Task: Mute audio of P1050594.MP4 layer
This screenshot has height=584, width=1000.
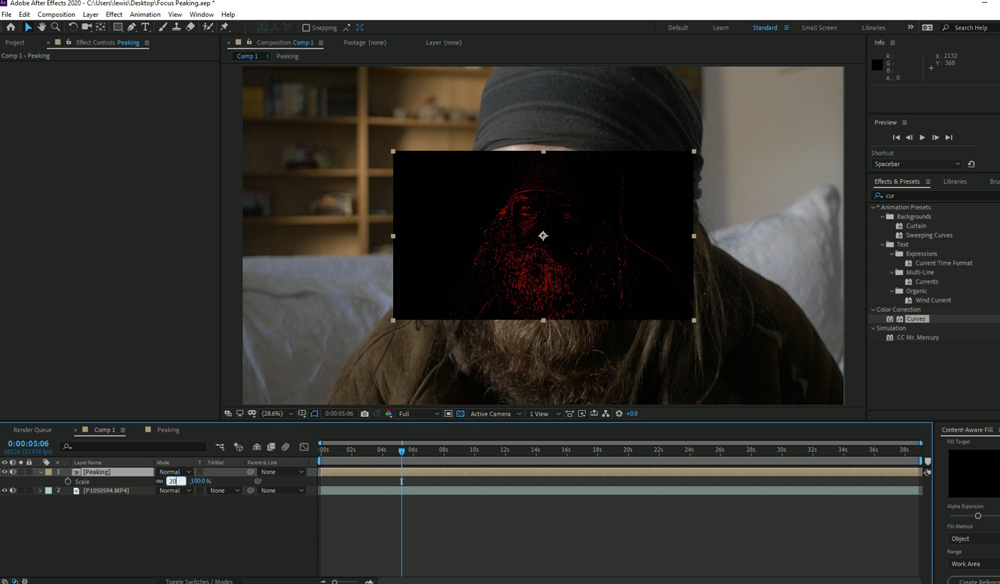Action: [x=13, y=491]
